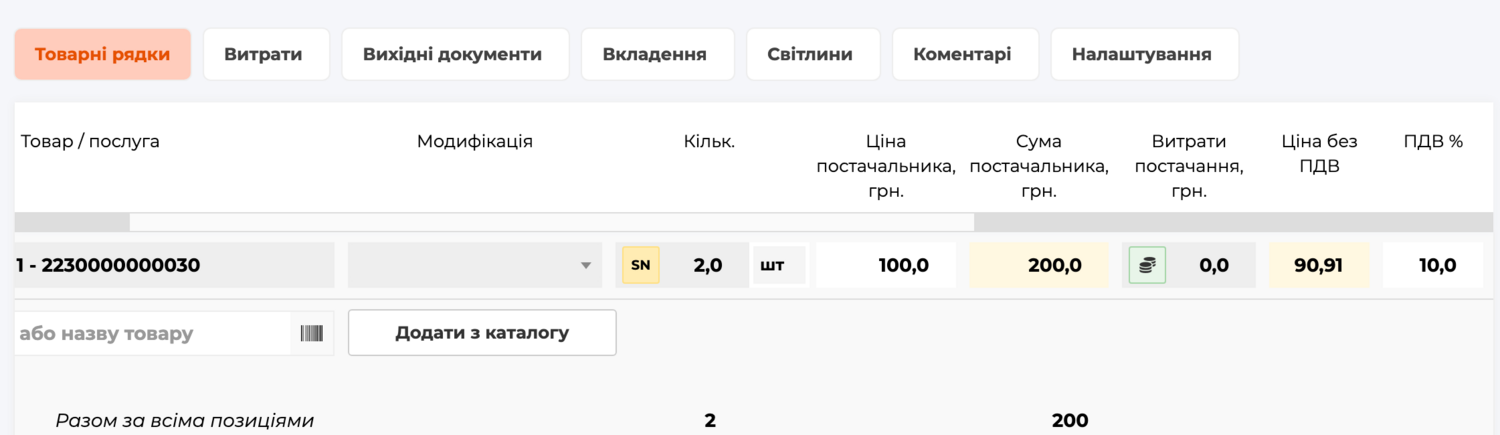
Task: Open the Вихідні документи tab
Action: tap(452, 54)
